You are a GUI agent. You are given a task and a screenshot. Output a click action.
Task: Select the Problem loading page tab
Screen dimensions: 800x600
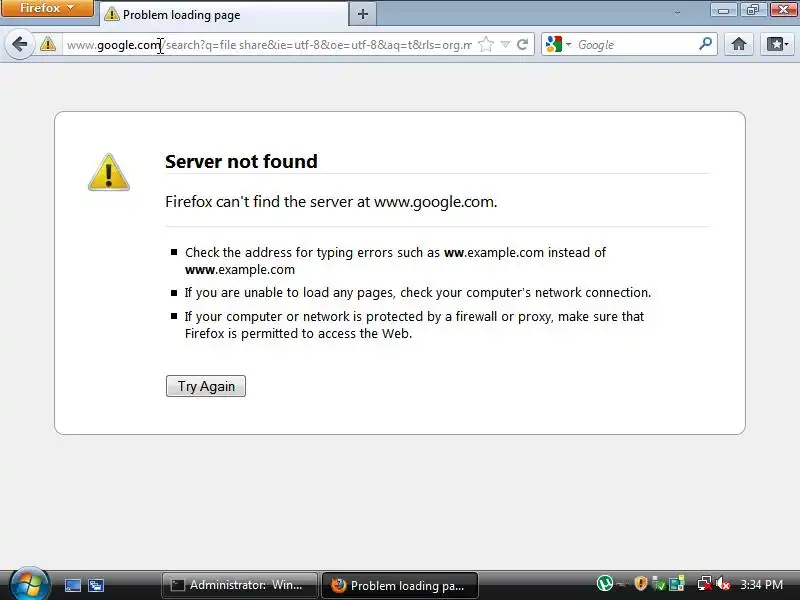(x=223, y=14)
